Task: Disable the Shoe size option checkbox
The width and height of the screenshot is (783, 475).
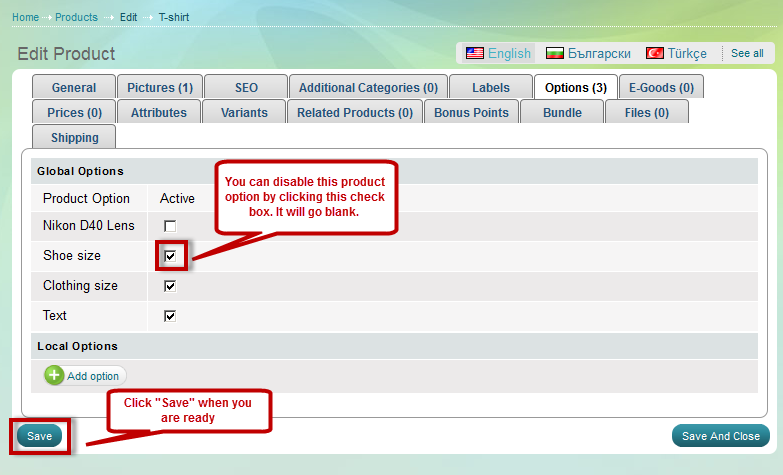Action: point(170,256)
